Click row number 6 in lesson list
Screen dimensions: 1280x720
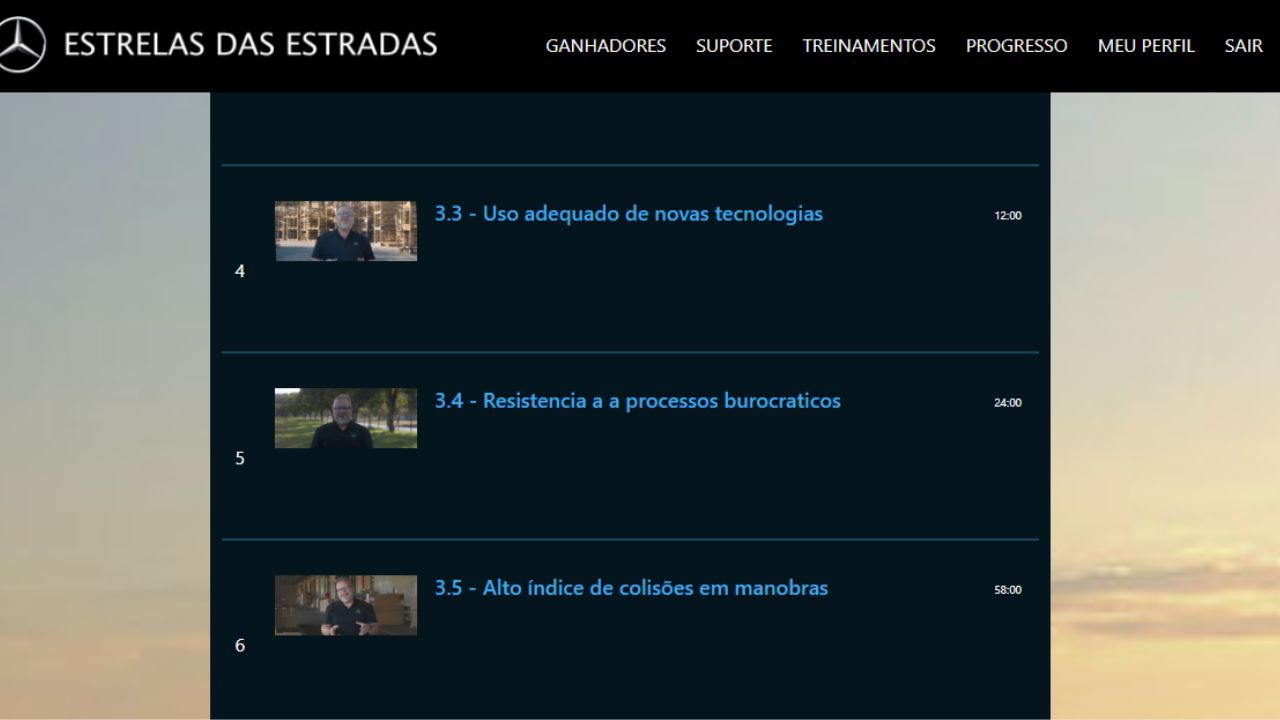pos(240,645)
